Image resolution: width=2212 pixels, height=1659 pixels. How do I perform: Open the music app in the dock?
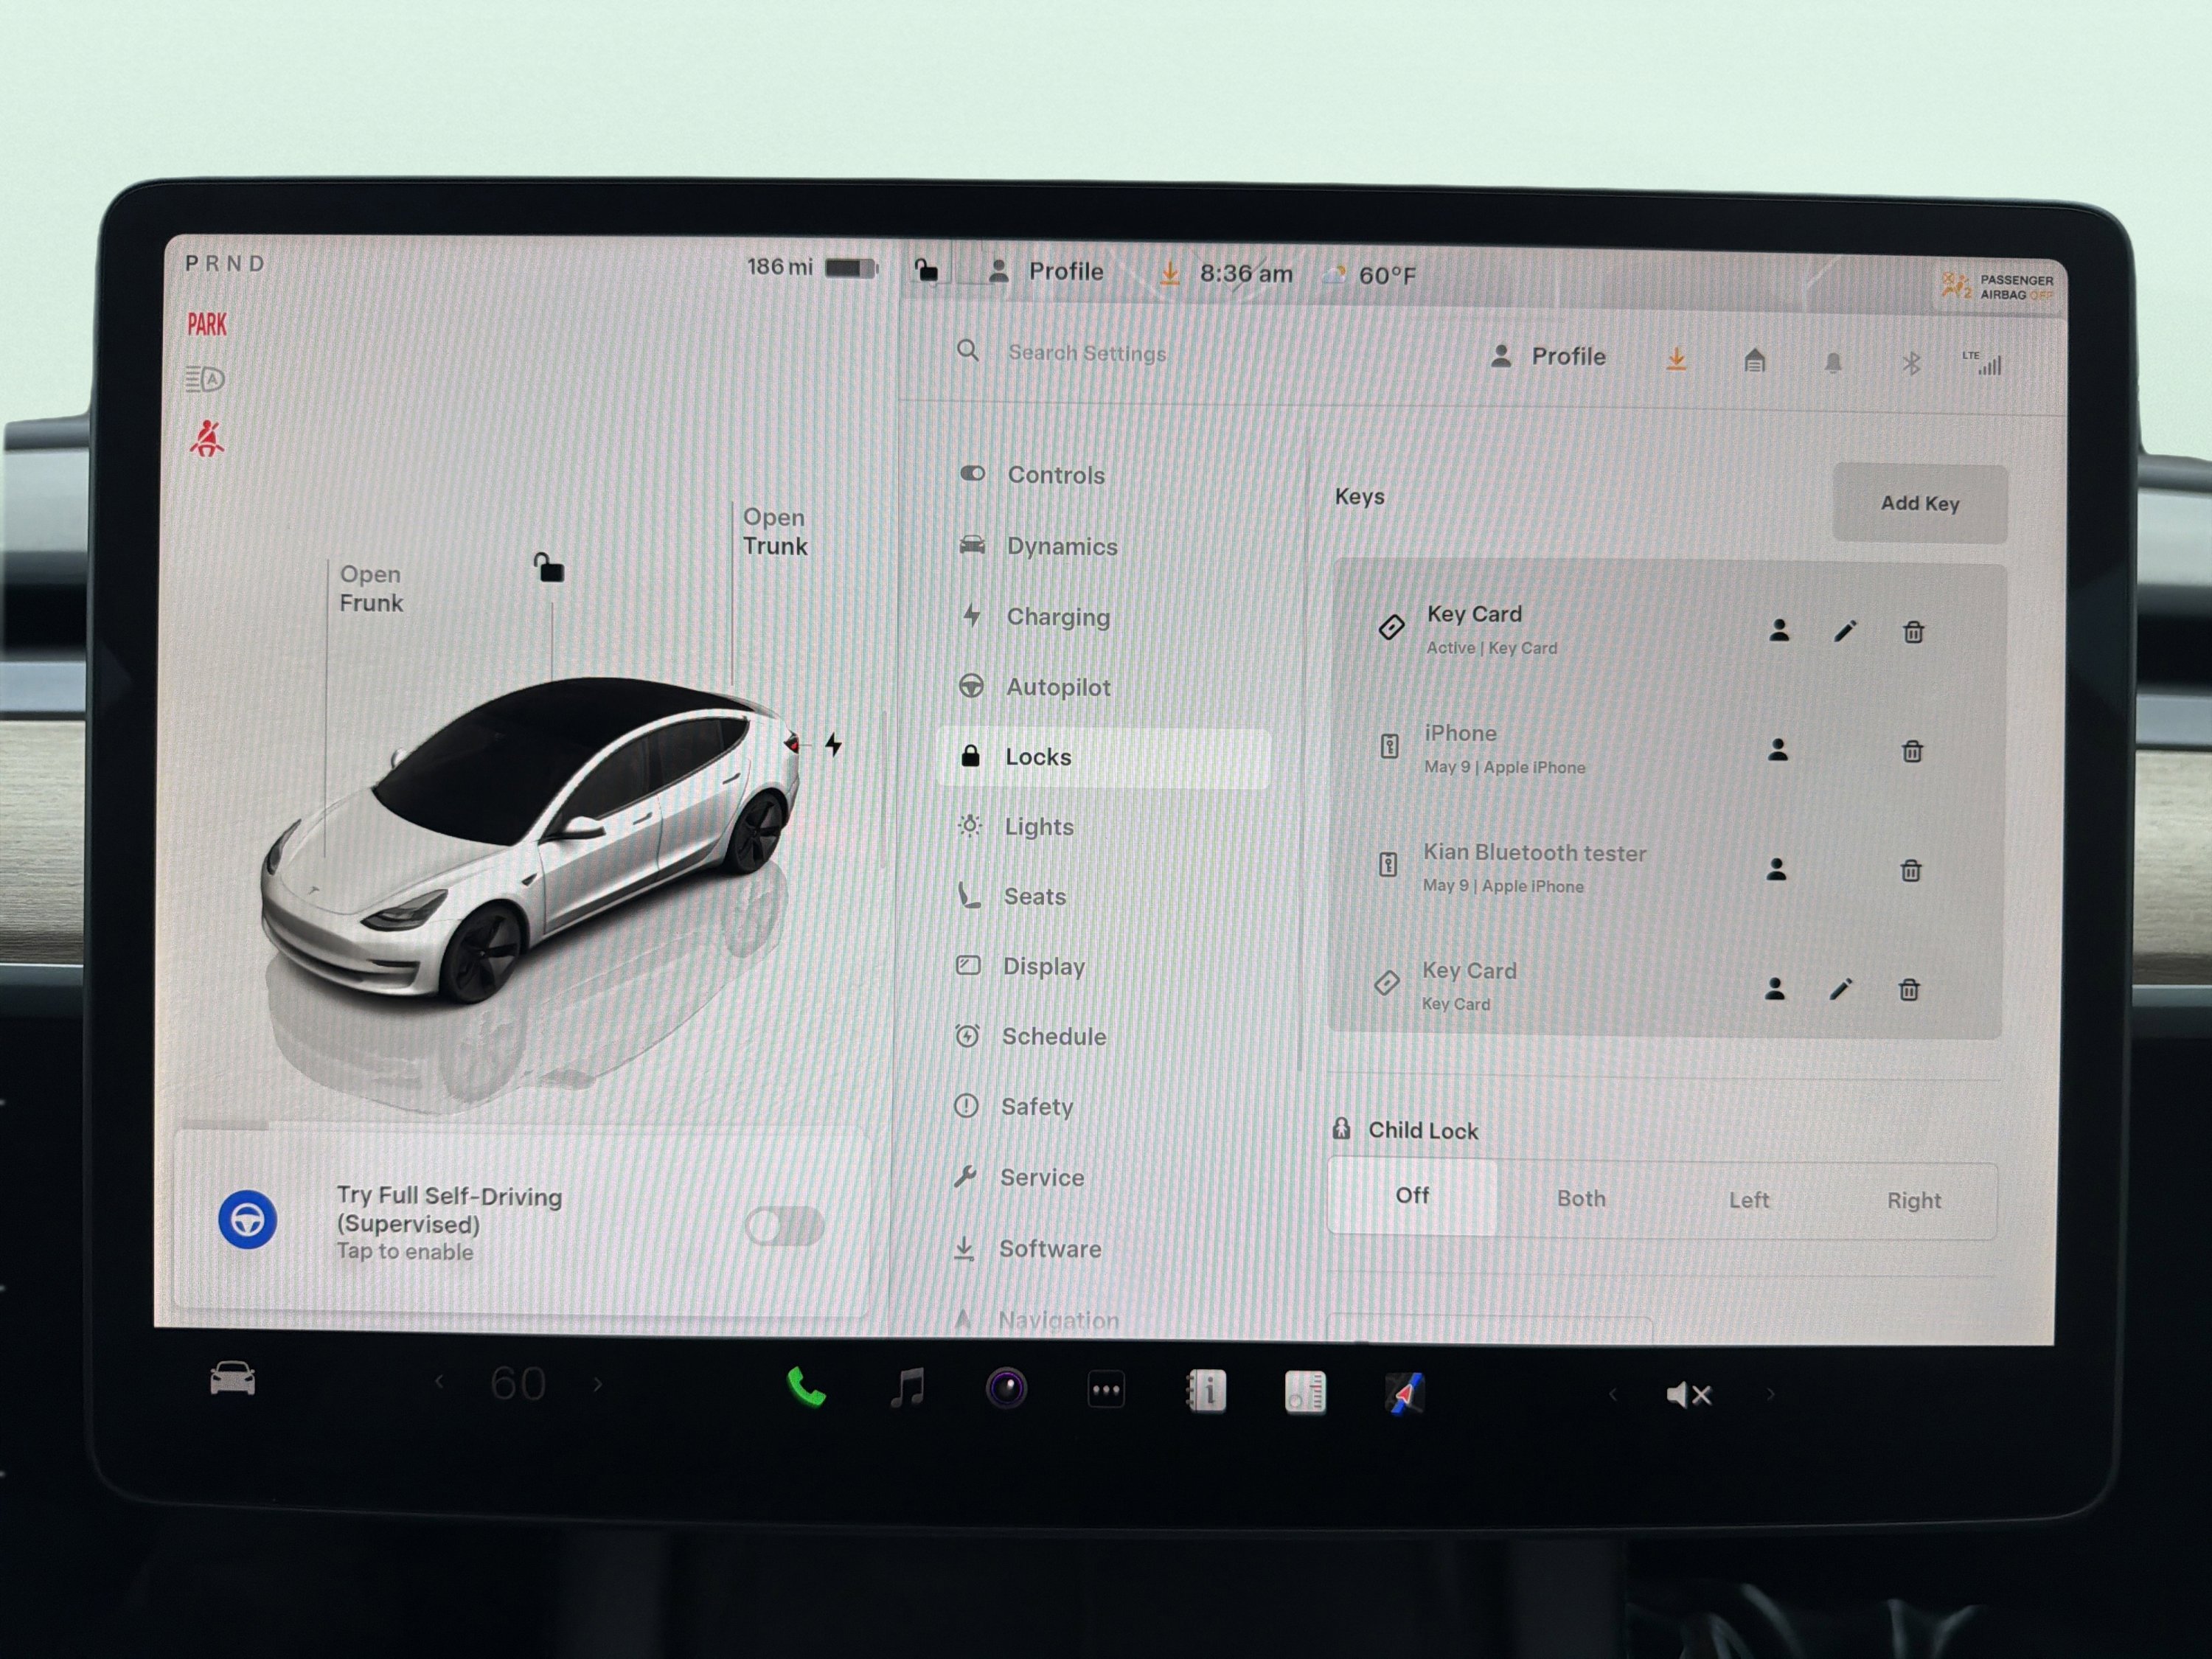[908, 1388]
